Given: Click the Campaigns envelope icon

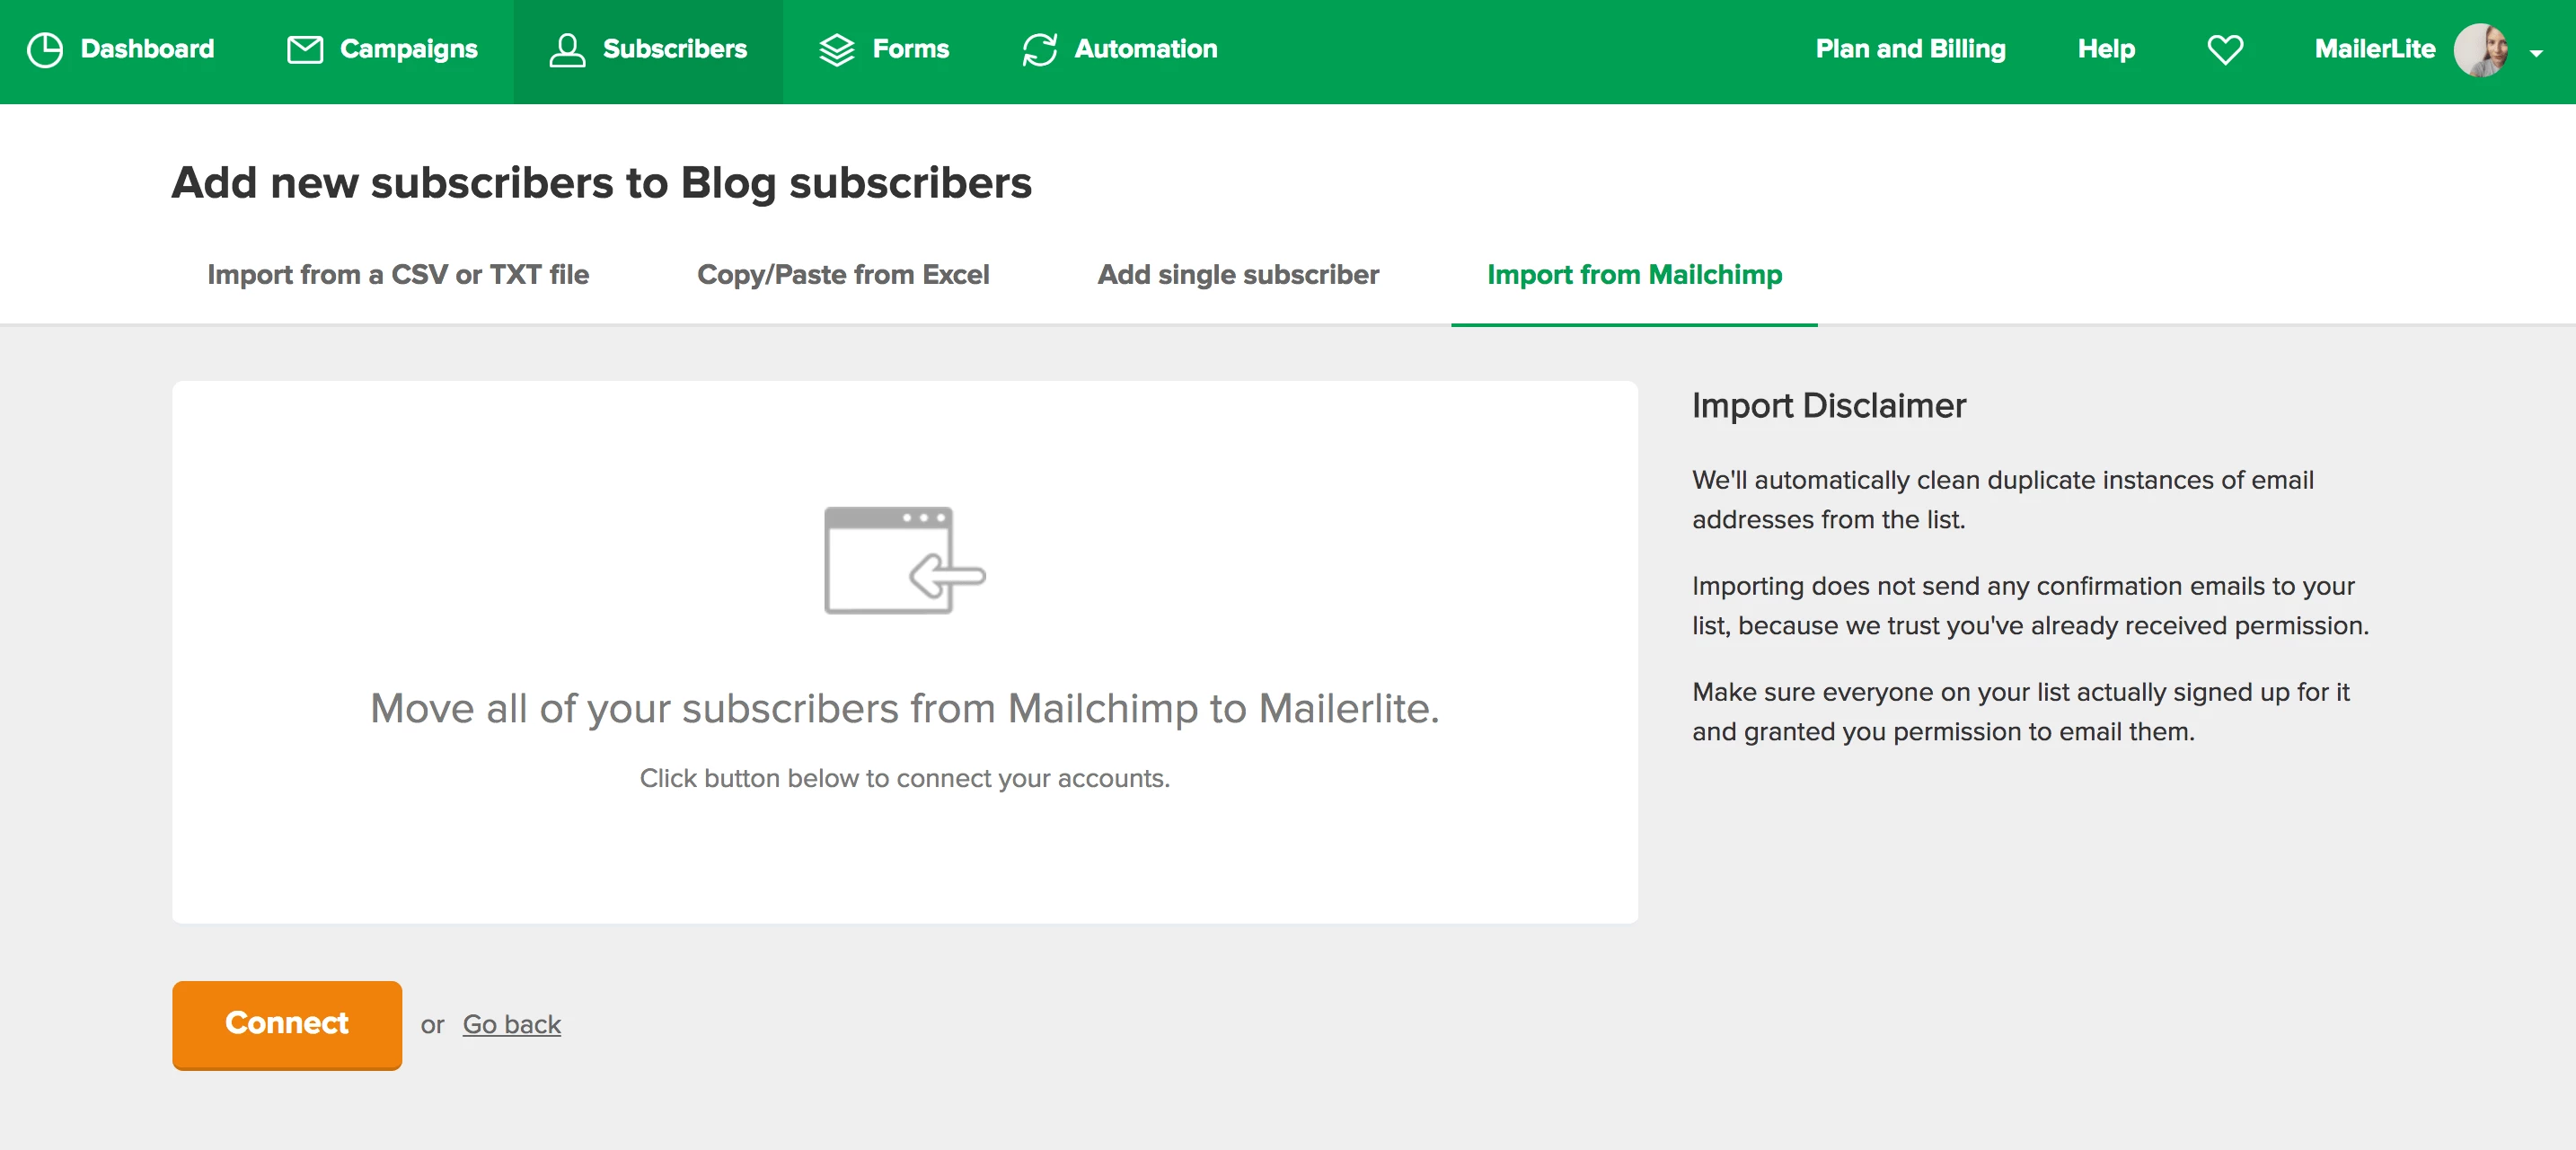Looking at the screenshot, I should tap(304, 49).
